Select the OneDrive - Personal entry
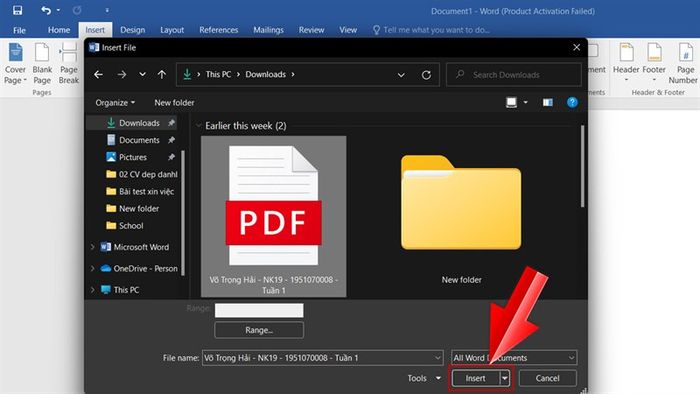 pyautogui.click(x=139, y=268)
